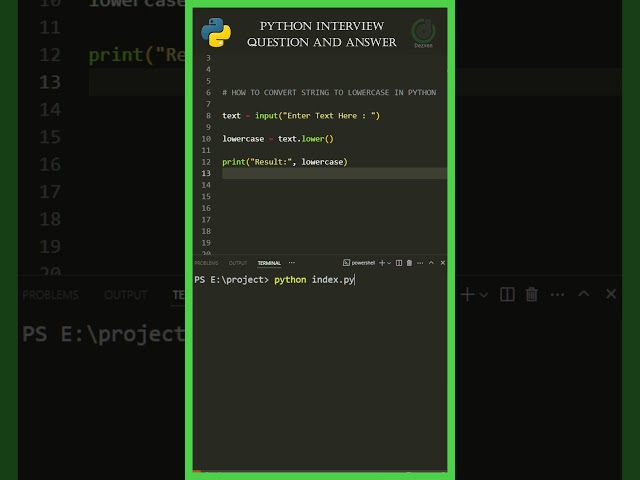This screenshot has height=480, width=640.
Task: Click the large 'print("Re' code in background editor
Action: click(x=137, y=56)
